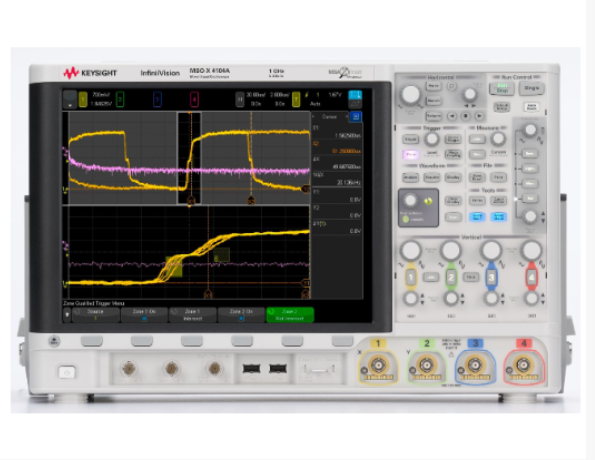
Task: Click the trigger Level knob
Action: pyautogui.click(x=431, y=139)
